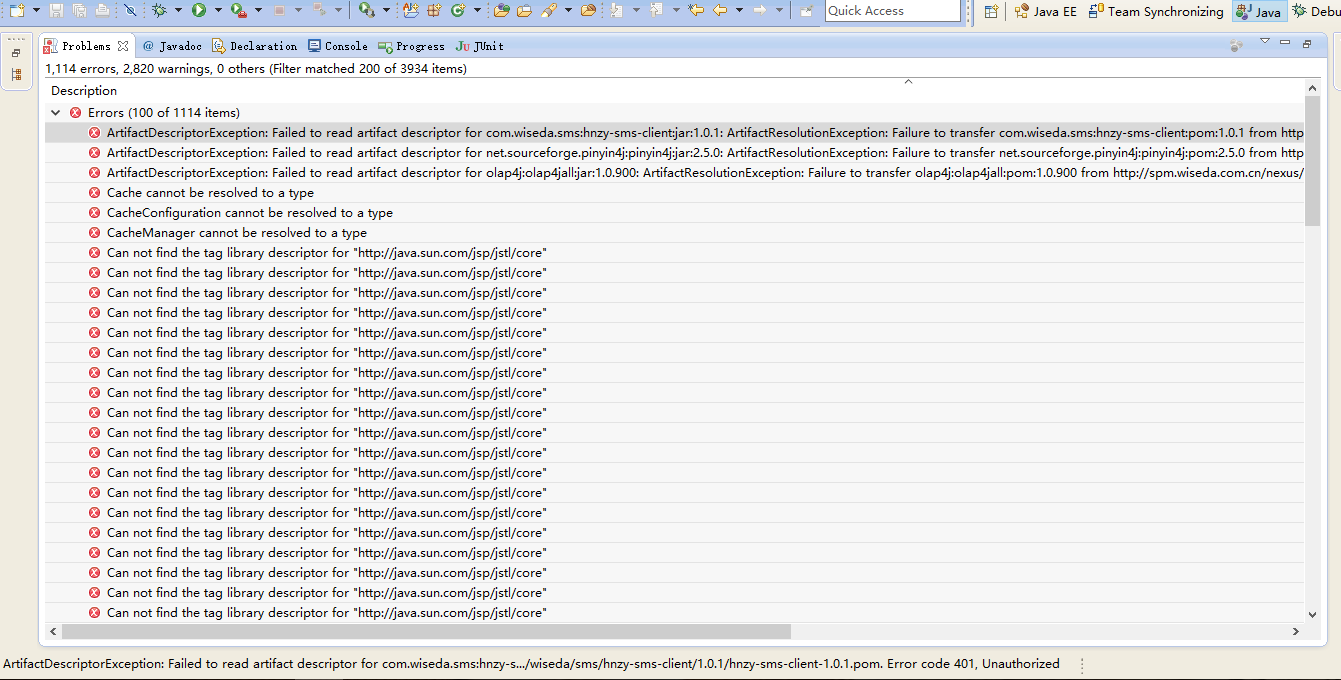Click the Open Task folder icon

(x=524, y=10)
